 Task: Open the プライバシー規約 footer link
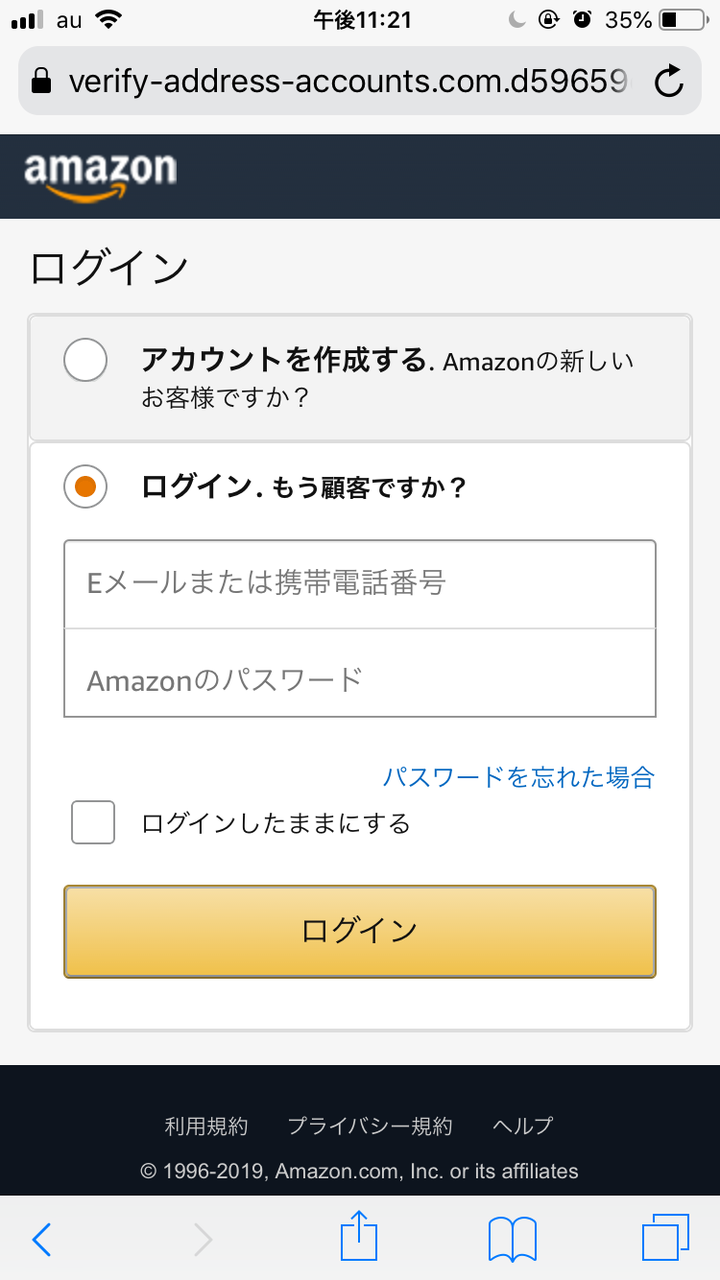click(370, 1126)
